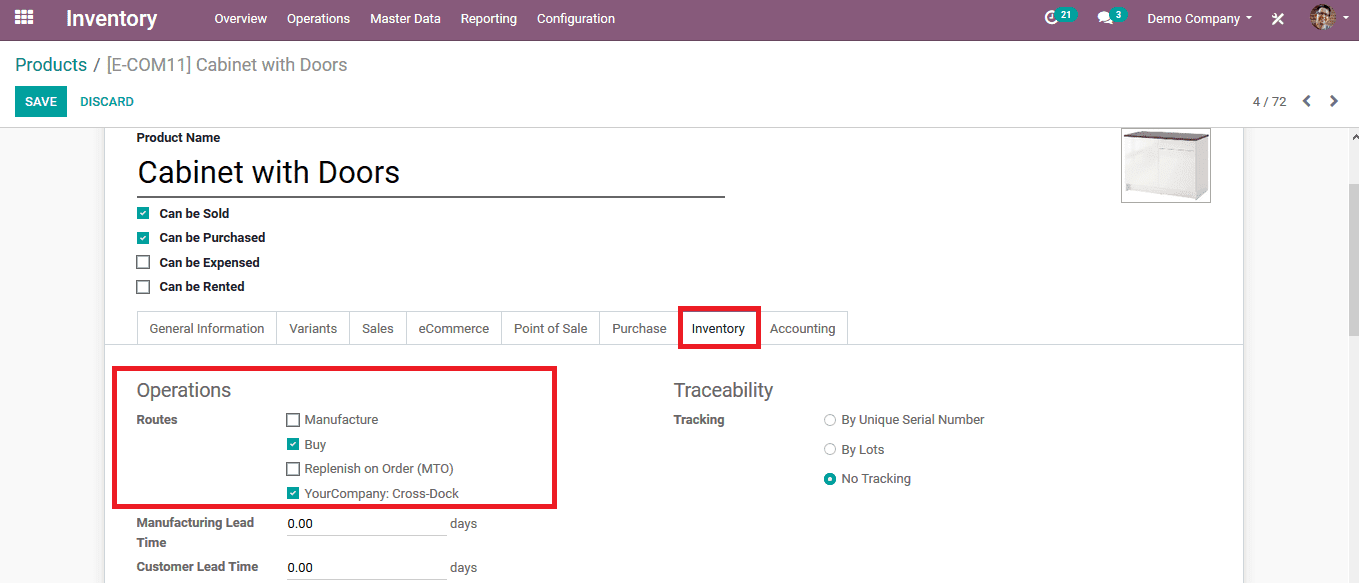Enable the Can be Rented checkbox

143,287
